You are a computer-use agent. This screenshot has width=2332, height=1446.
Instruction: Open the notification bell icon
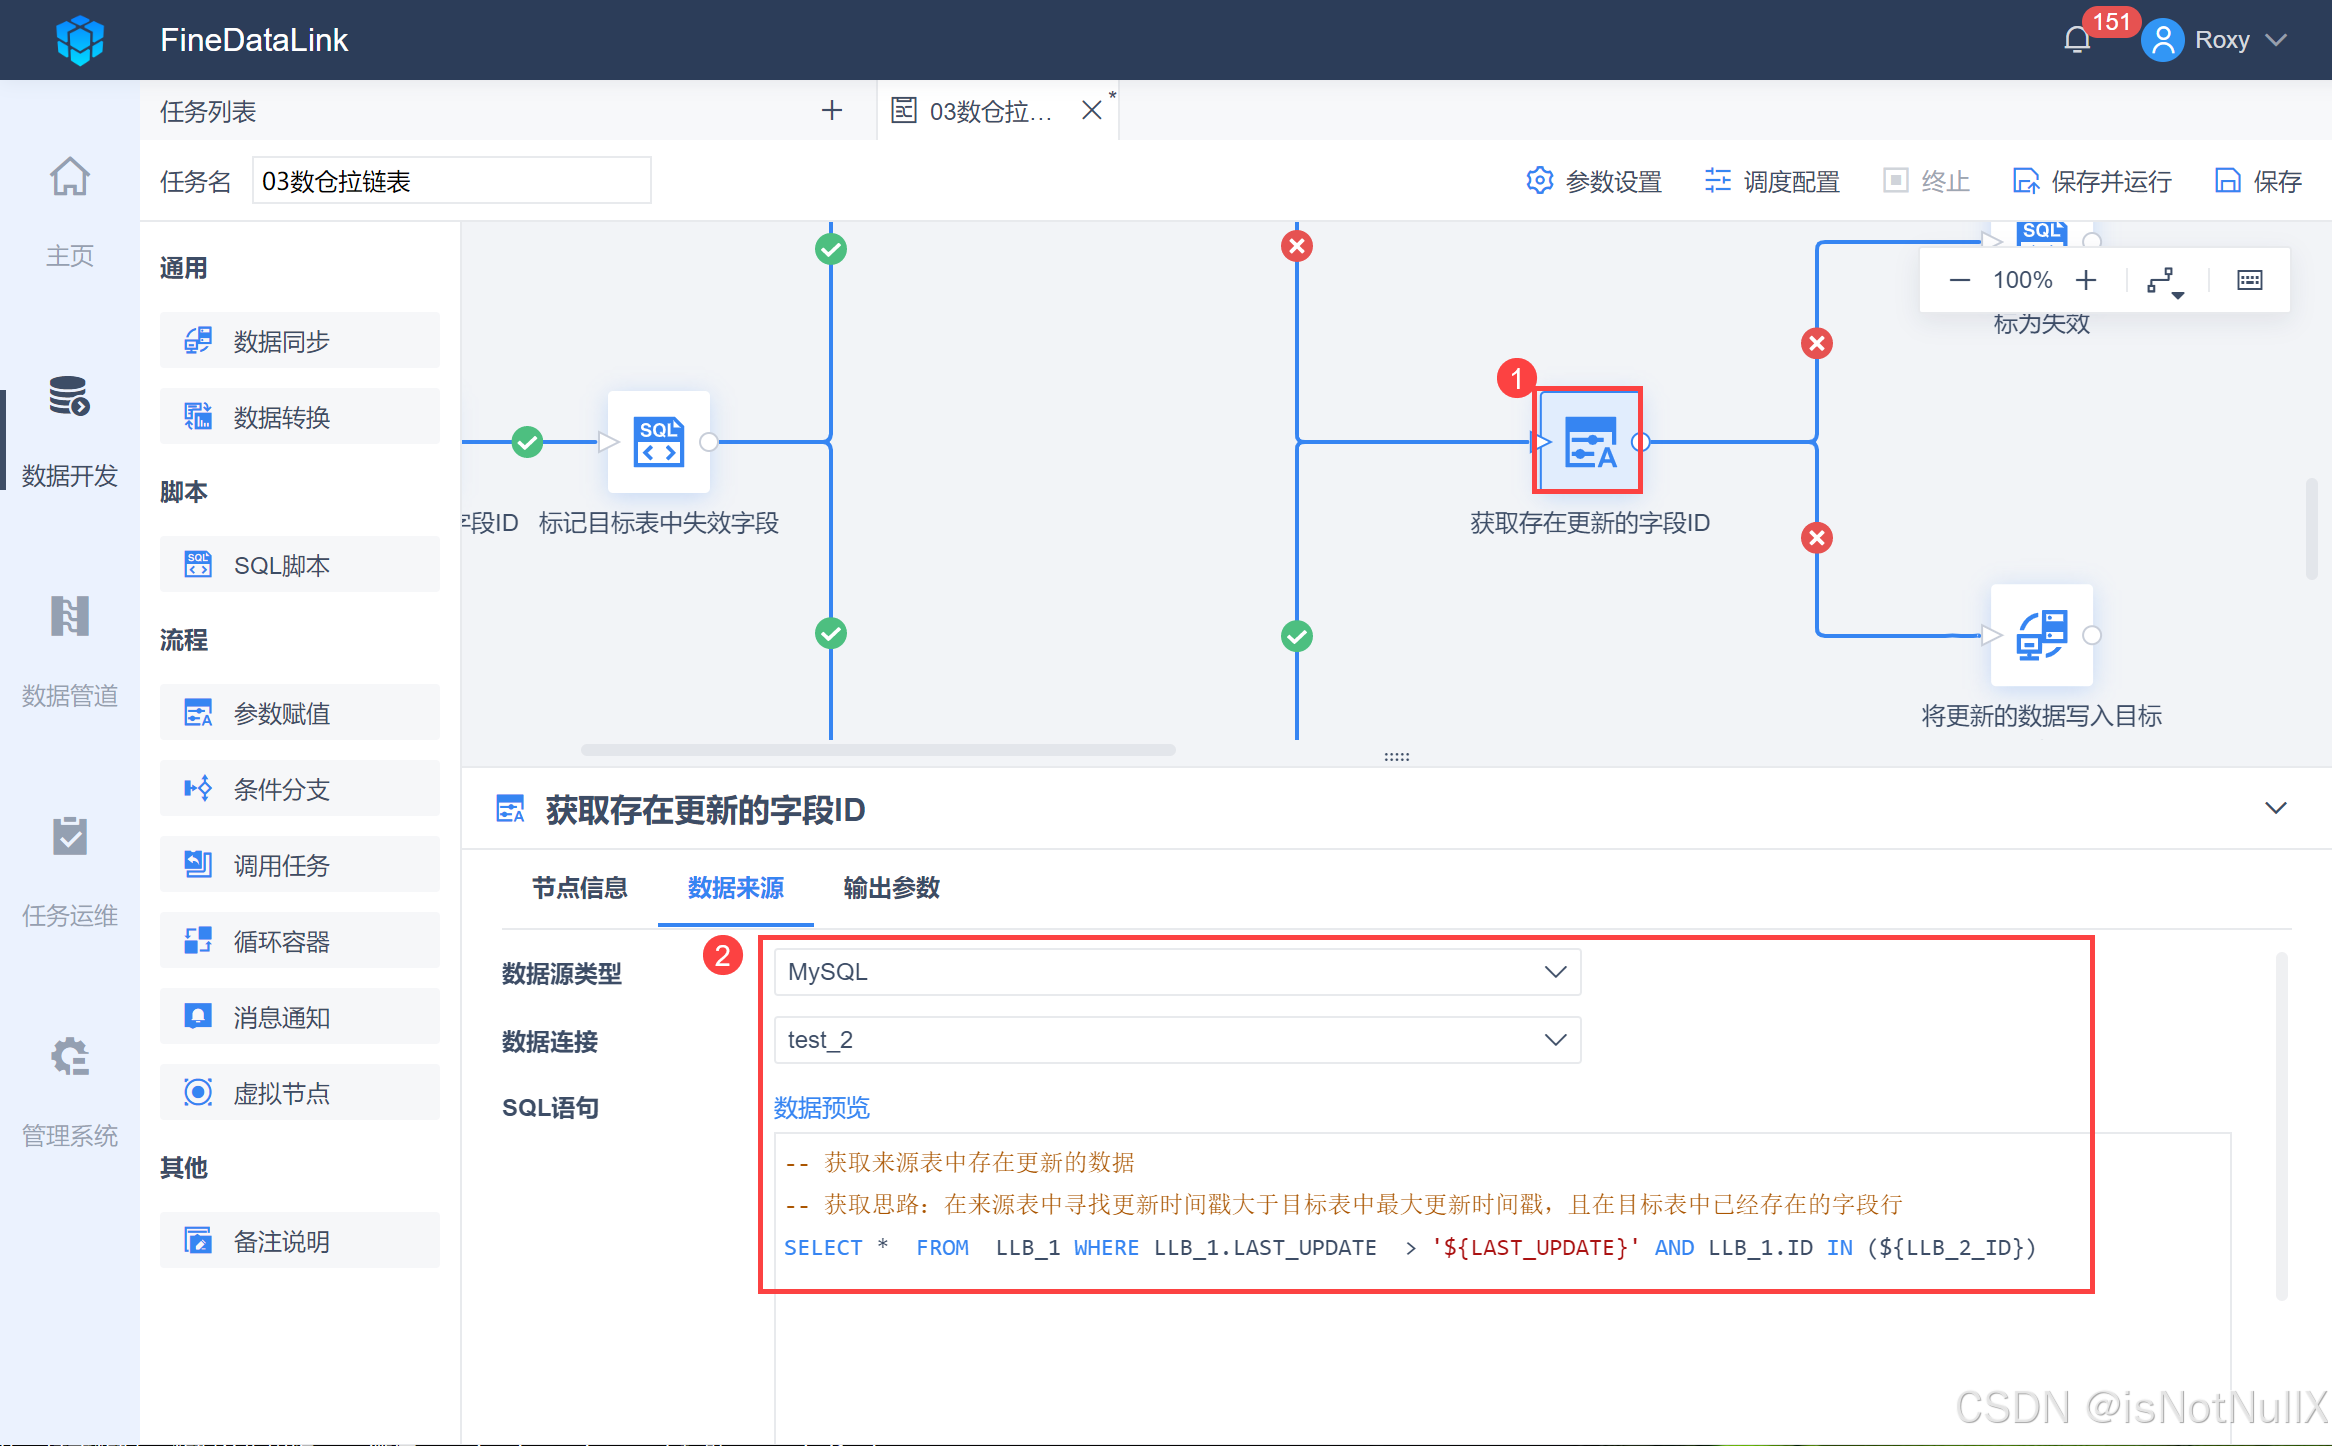(2077, 41)
